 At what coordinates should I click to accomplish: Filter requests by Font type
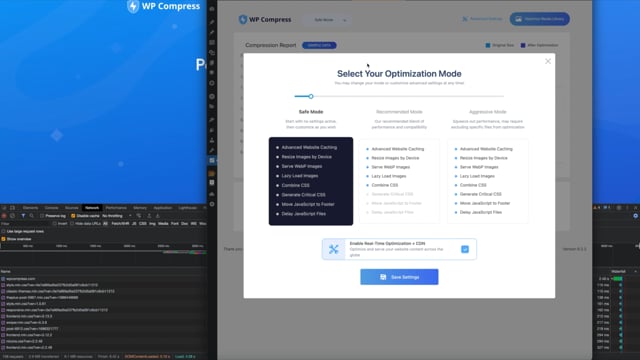(x=175, y=224)
